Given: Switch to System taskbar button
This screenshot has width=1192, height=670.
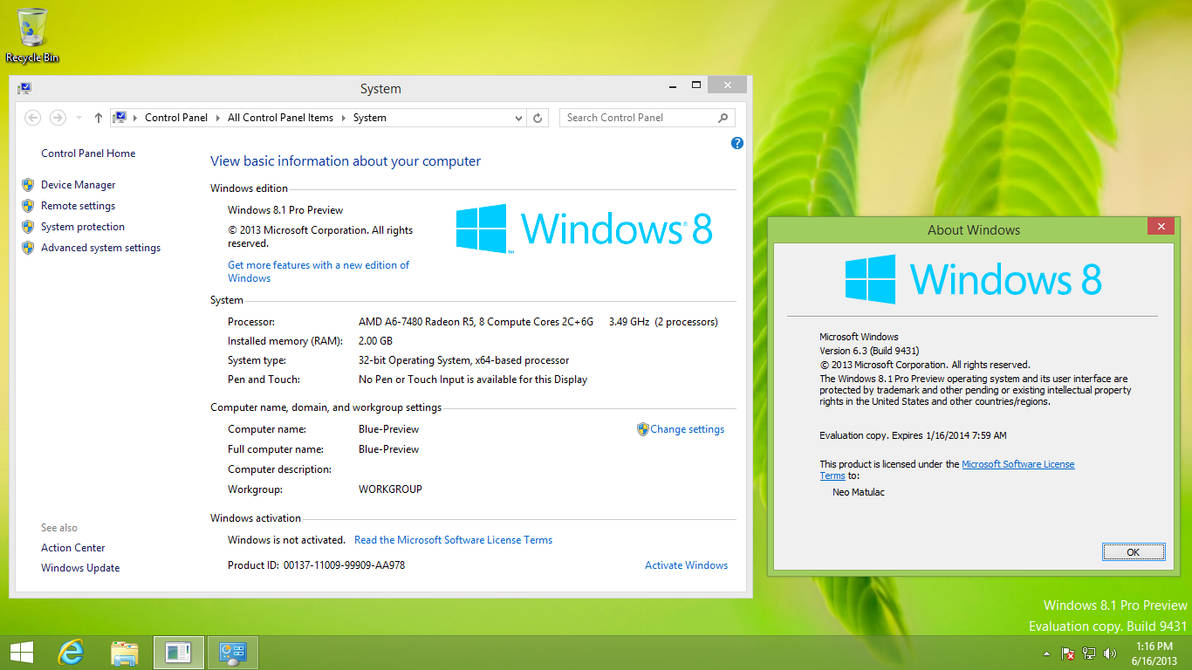Looking at the screenshot, I should click(x=233, y=653).
